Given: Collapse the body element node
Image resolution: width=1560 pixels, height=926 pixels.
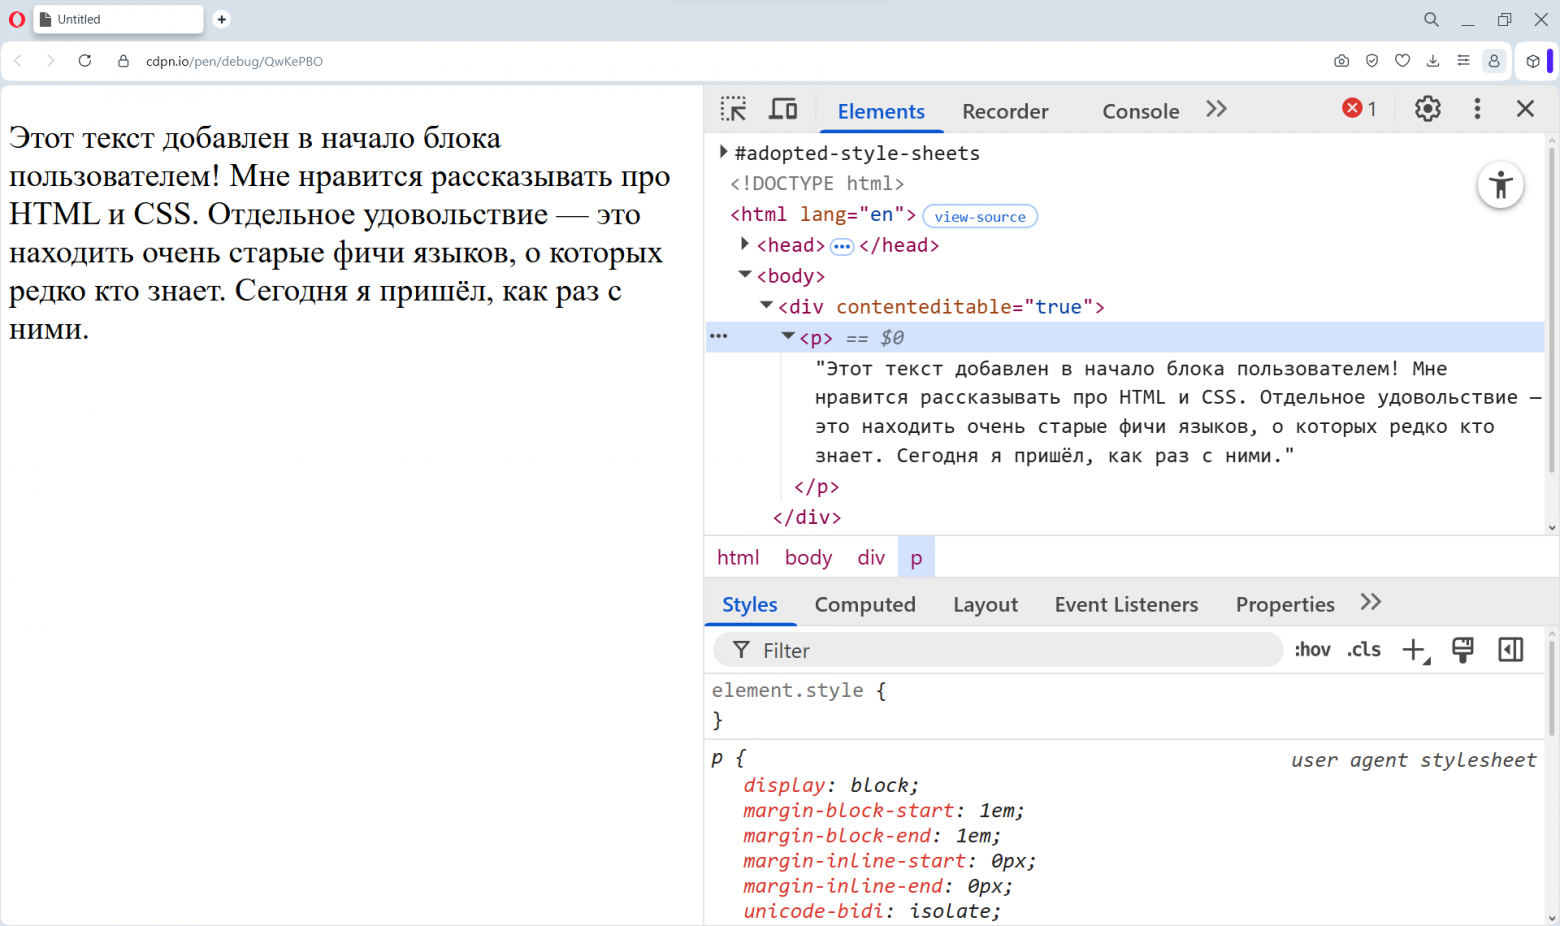Looking at the screenshot, I should click(745, 274).
